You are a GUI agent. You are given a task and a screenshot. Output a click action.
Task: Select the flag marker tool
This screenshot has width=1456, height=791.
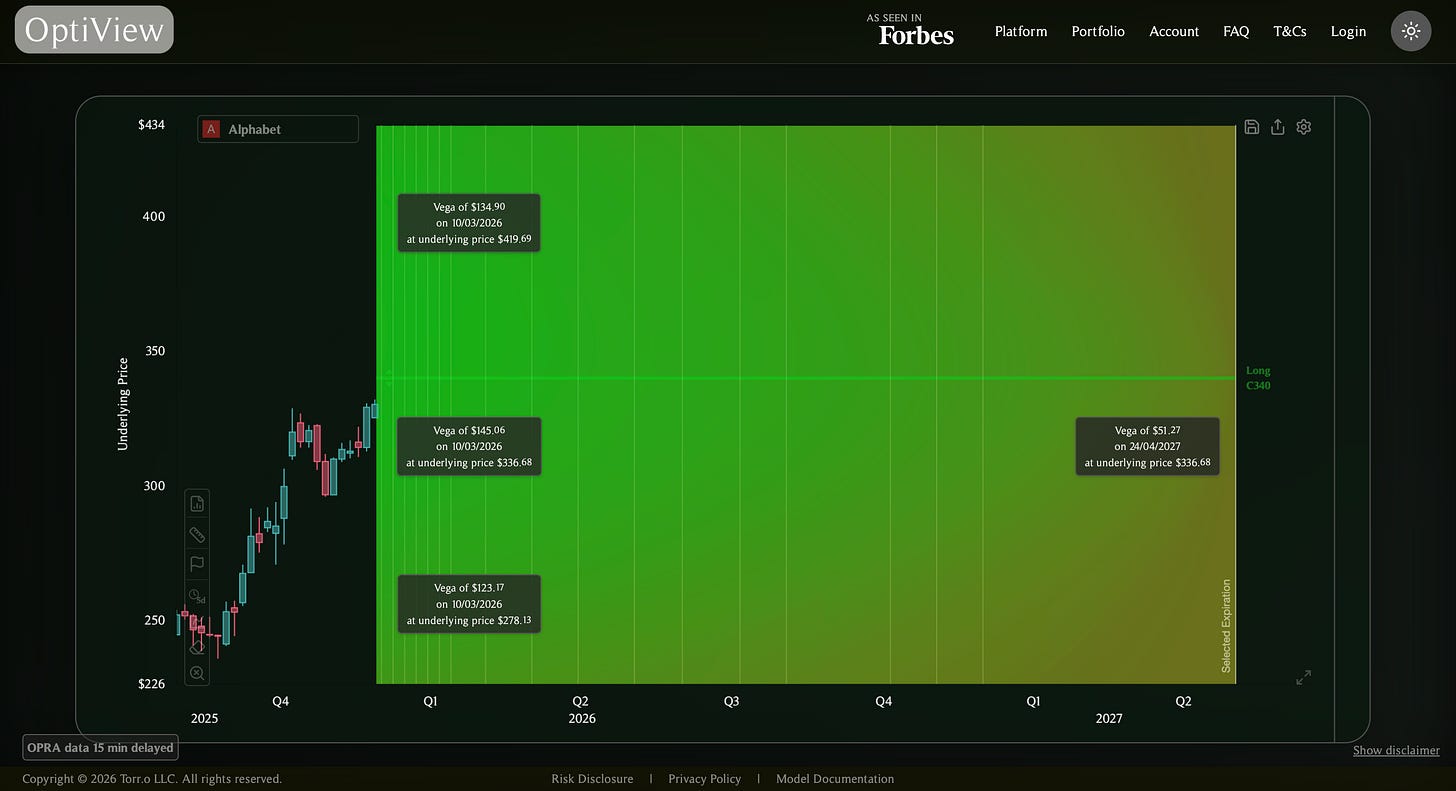pyautogui.click(x=197, y=564)
